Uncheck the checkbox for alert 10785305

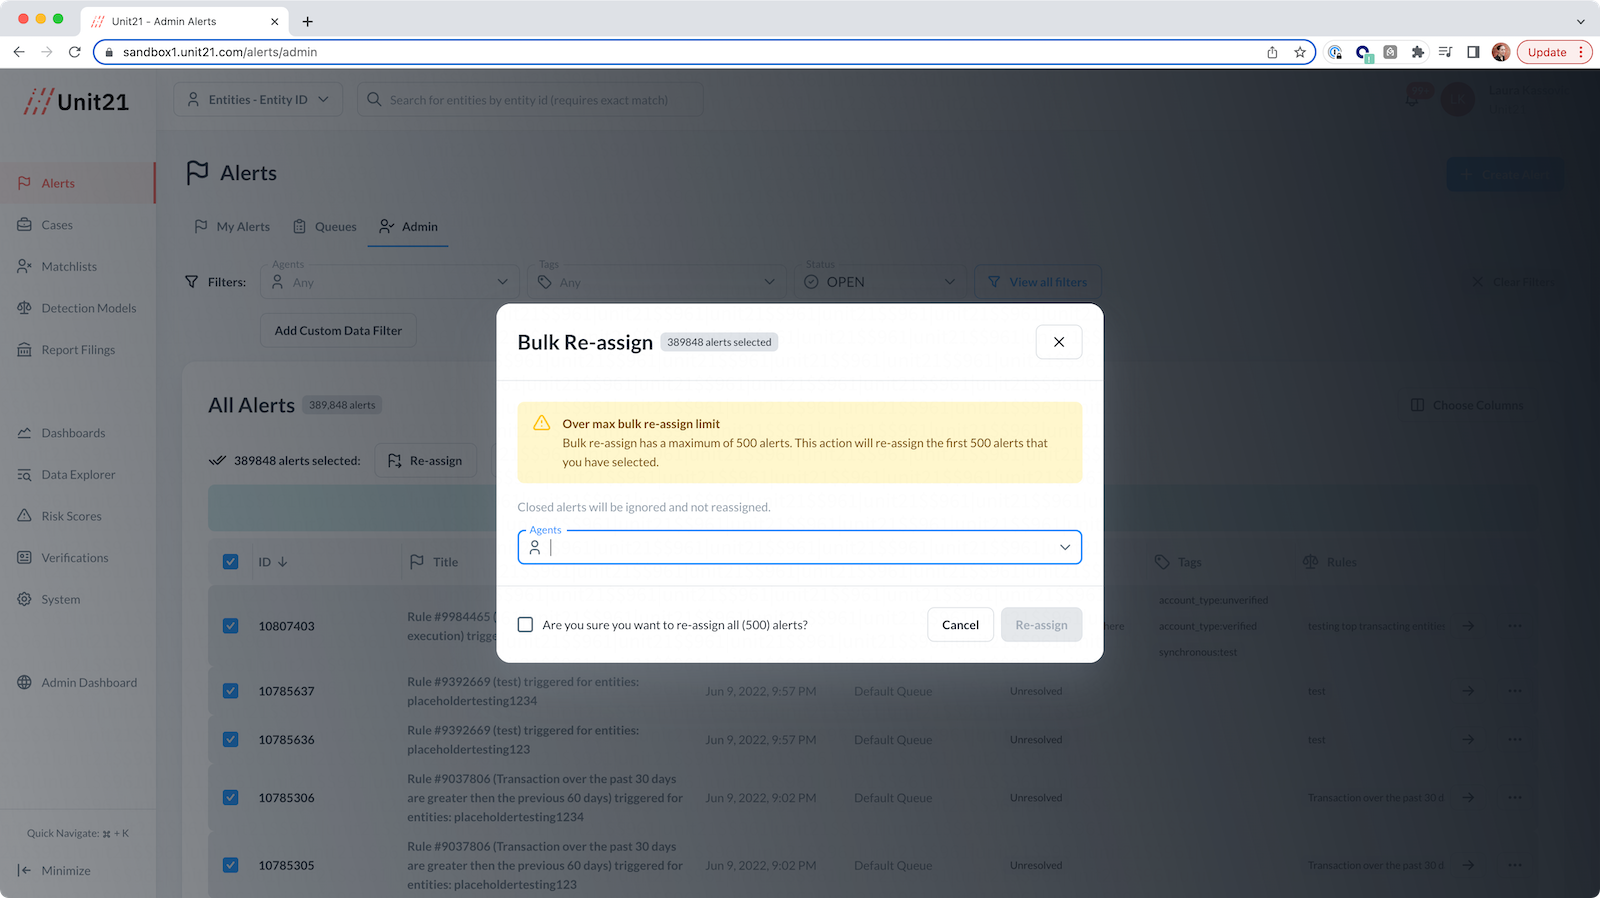[x=231, y=866]
